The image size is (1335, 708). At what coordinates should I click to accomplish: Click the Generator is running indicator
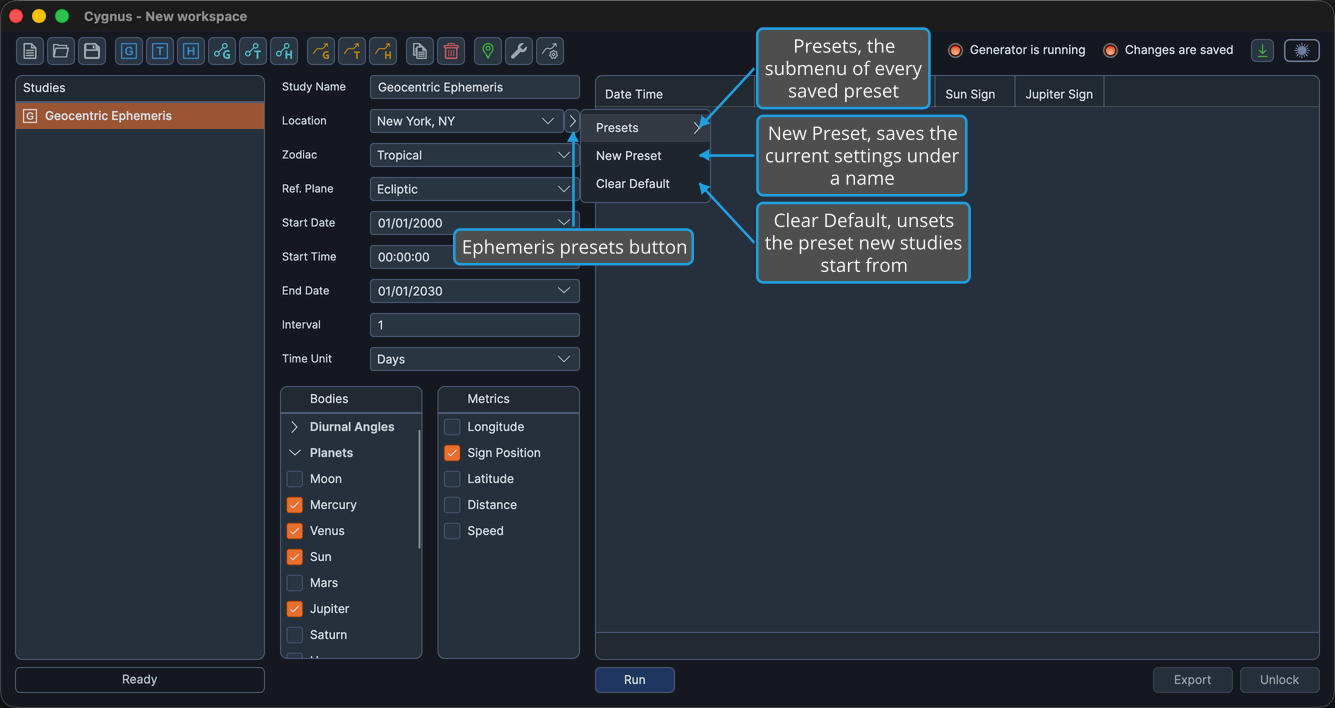1016,50
